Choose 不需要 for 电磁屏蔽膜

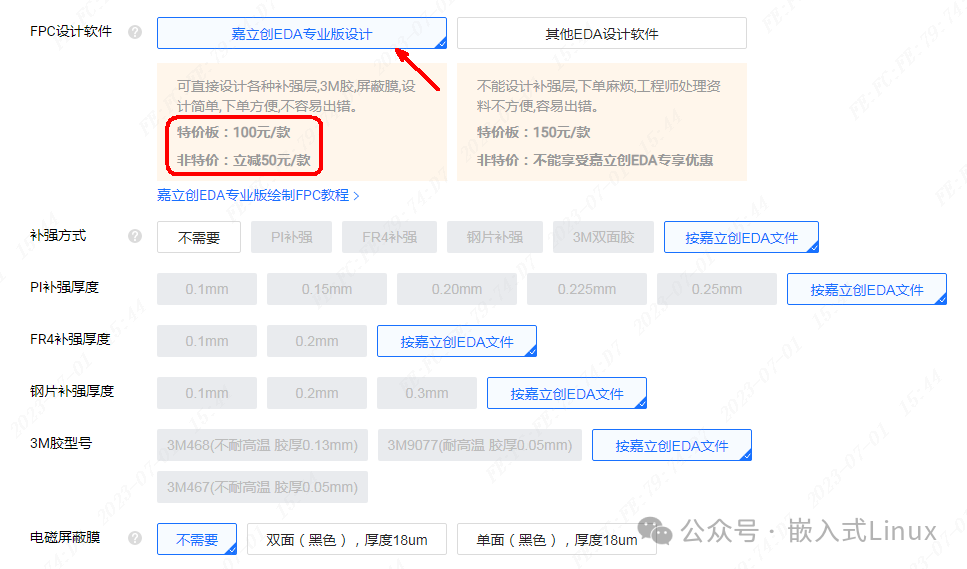(x=197, y=539)
